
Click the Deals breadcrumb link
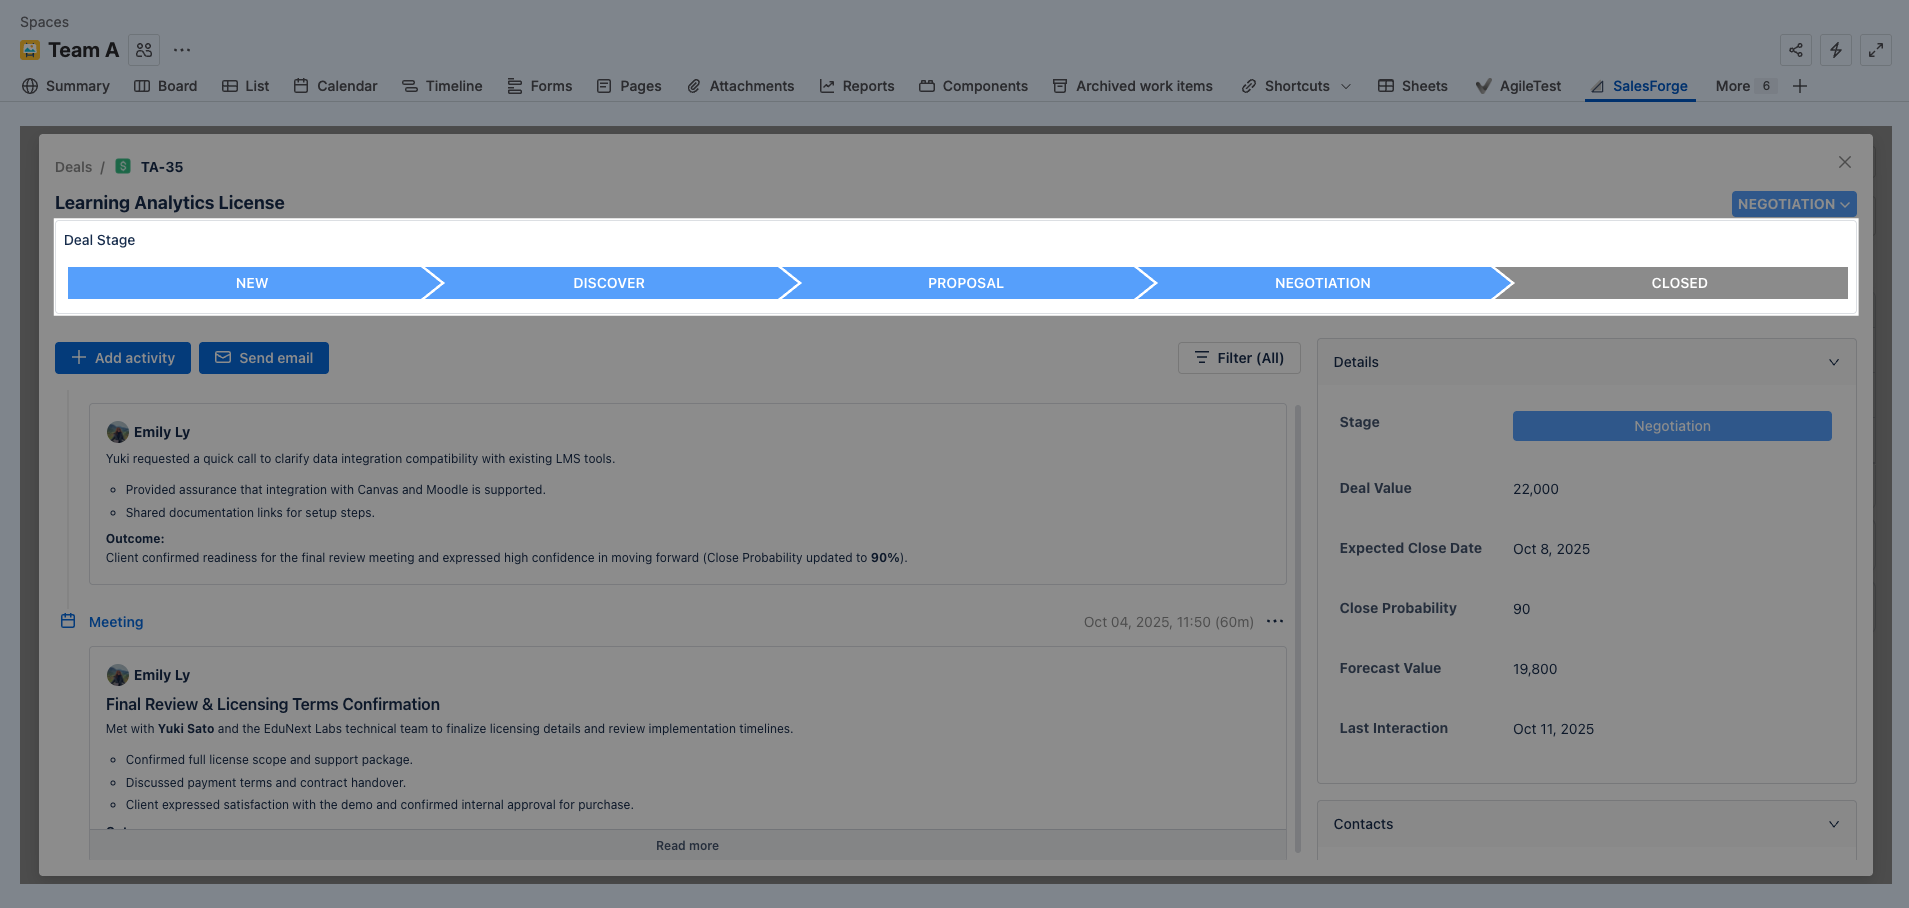click(x=73, y=167)
